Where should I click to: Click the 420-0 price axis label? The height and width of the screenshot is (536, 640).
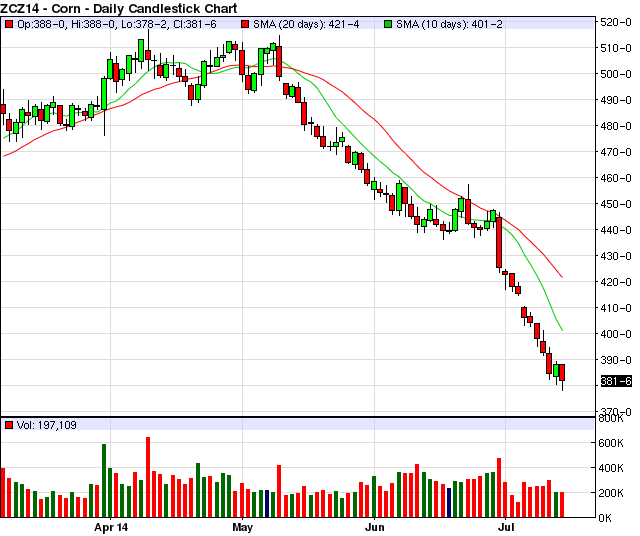[616, 282]
